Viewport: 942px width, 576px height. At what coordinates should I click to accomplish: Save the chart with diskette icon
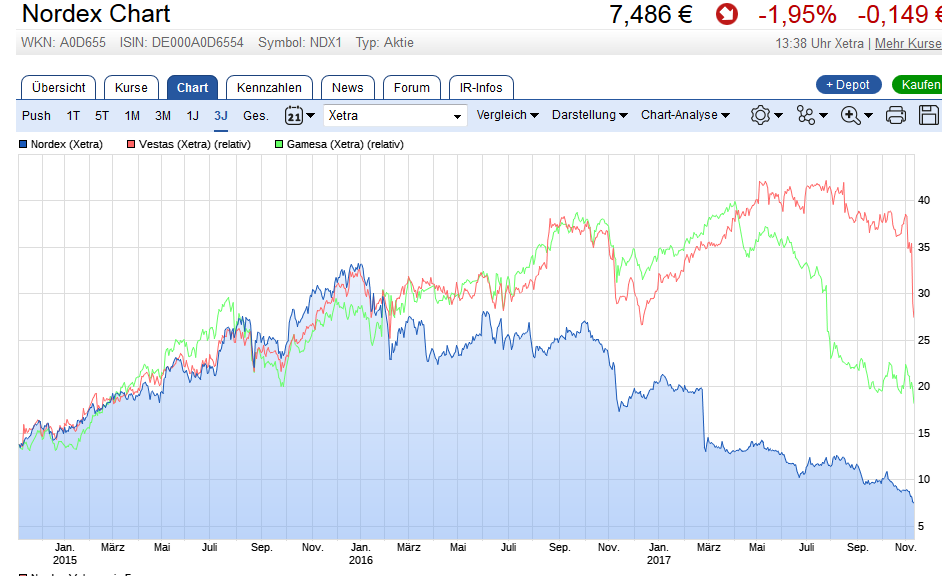tap(929, 115)
